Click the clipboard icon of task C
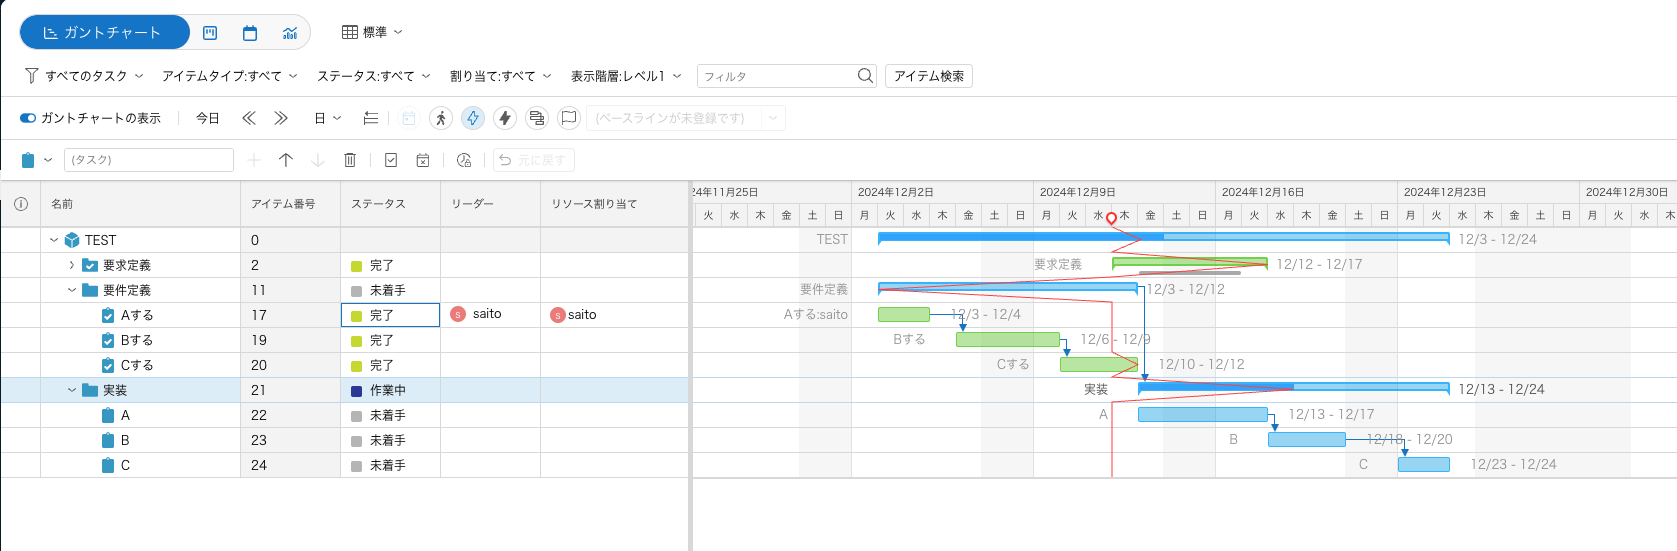1677x551 pixels. tap(108, 465)
